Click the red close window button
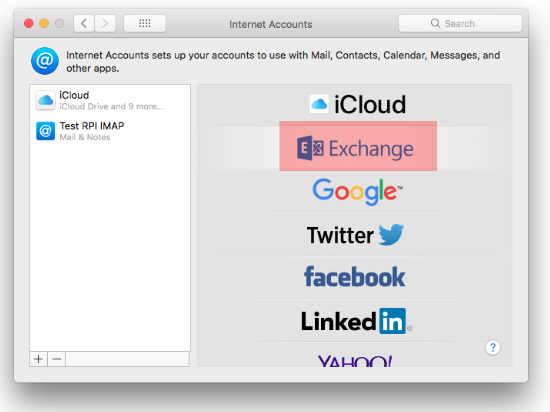The image size is (550, 412). (28, 23)
